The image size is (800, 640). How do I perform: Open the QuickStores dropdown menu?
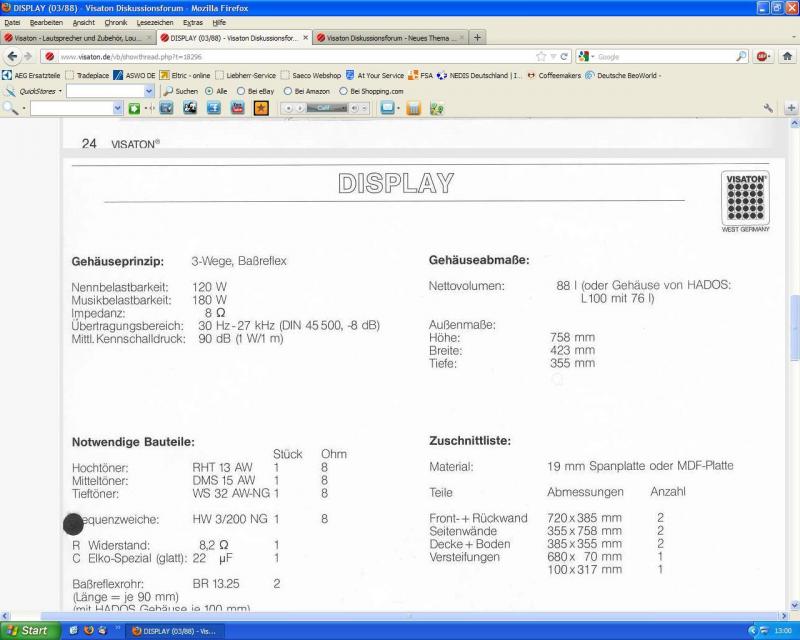(x=60, y=91)
